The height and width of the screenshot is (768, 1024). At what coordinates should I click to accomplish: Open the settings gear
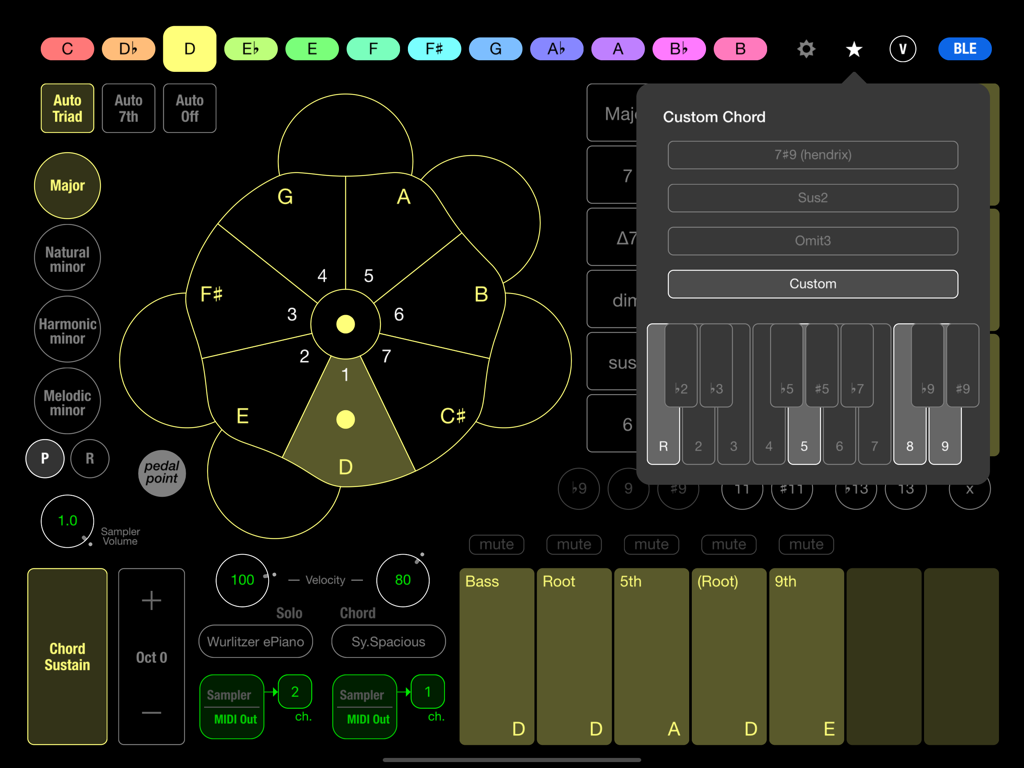tap(806, 48)
